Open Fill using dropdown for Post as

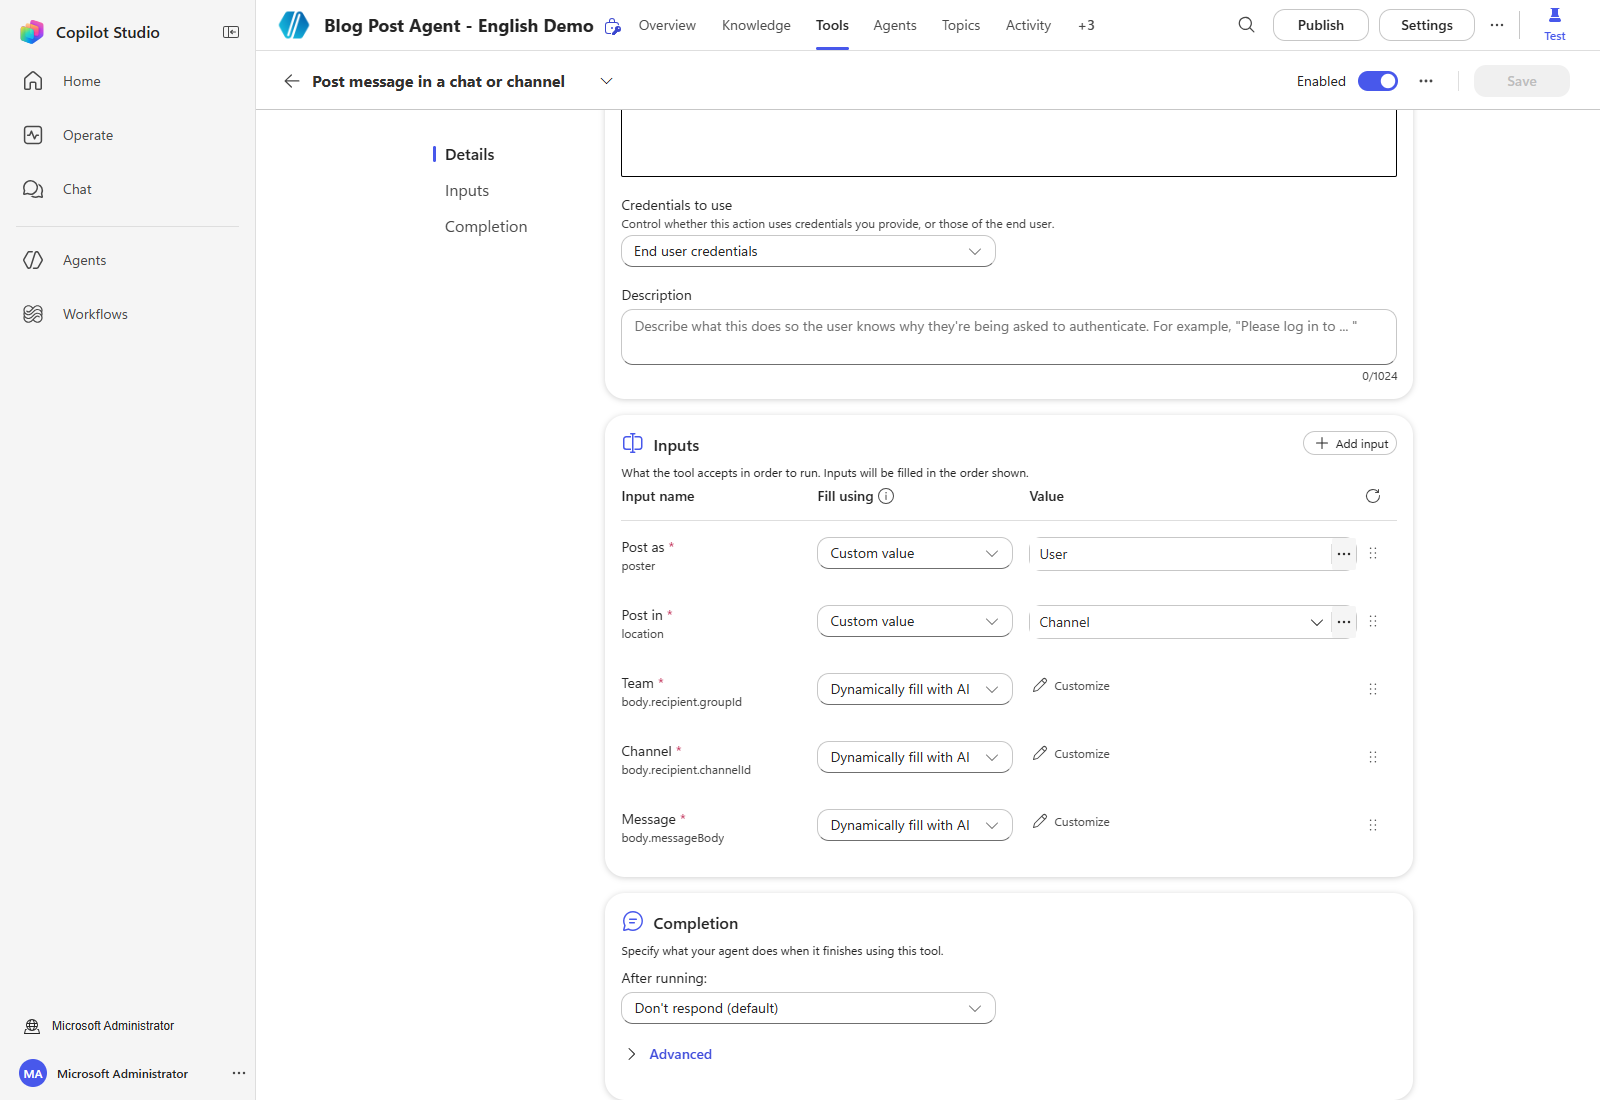915,553
